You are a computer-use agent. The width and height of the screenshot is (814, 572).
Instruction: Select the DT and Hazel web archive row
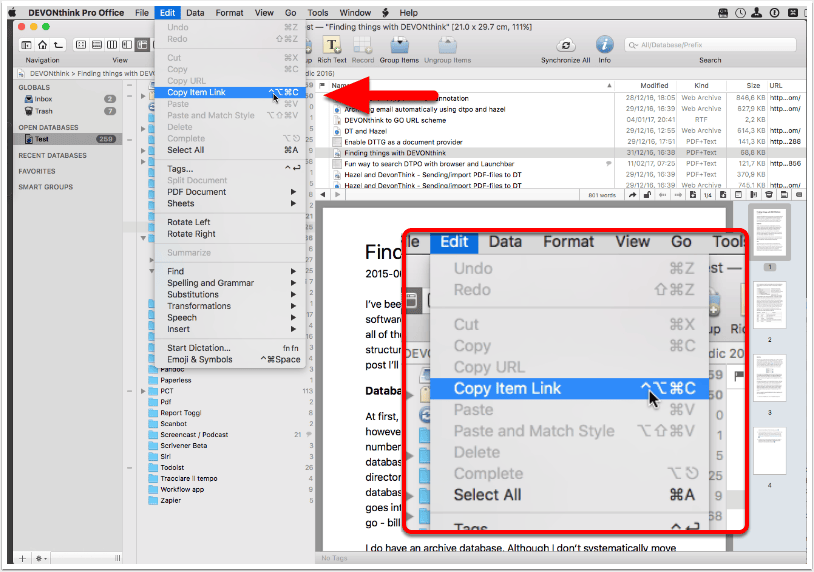click(365, 131)
